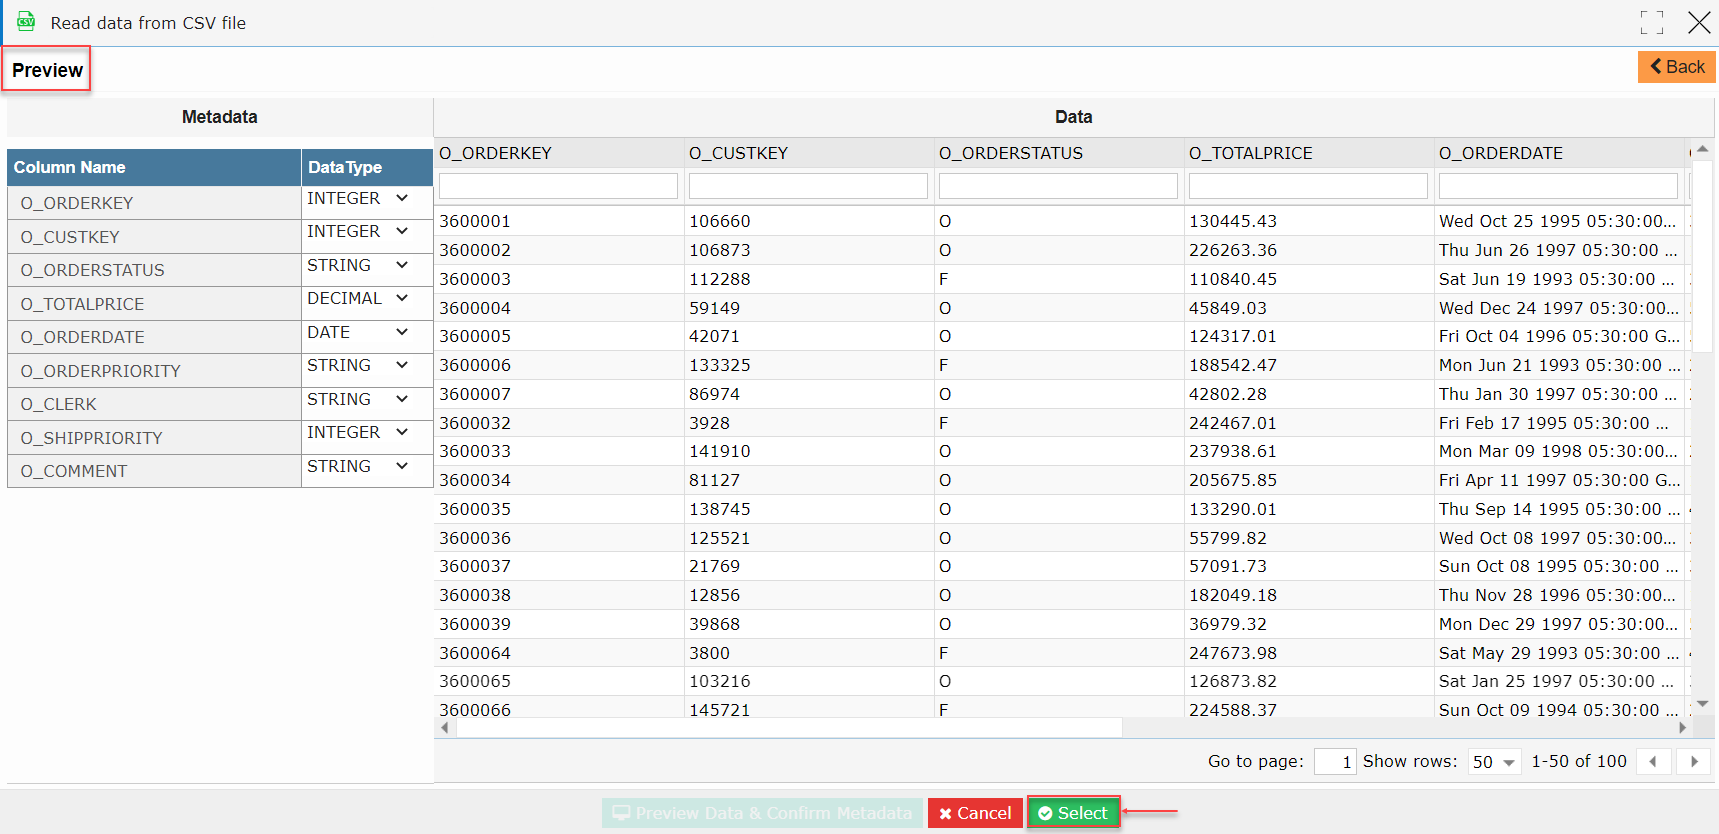This screenshot has width=1719, height=834.
Task: Click the Cancel button
Action: 975,813
